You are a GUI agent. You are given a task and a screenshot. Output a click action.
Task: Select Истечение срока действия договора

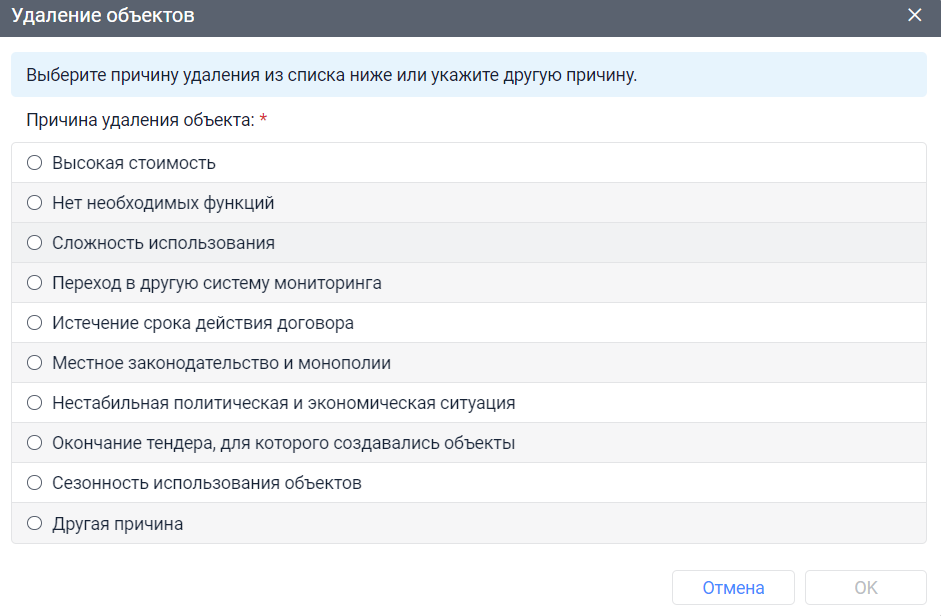34,322
